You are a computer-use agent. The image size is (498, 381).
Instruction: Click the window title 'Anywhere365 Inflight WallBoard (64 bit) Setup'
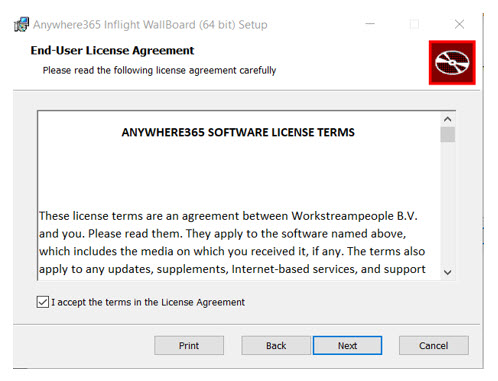point(150,25)
